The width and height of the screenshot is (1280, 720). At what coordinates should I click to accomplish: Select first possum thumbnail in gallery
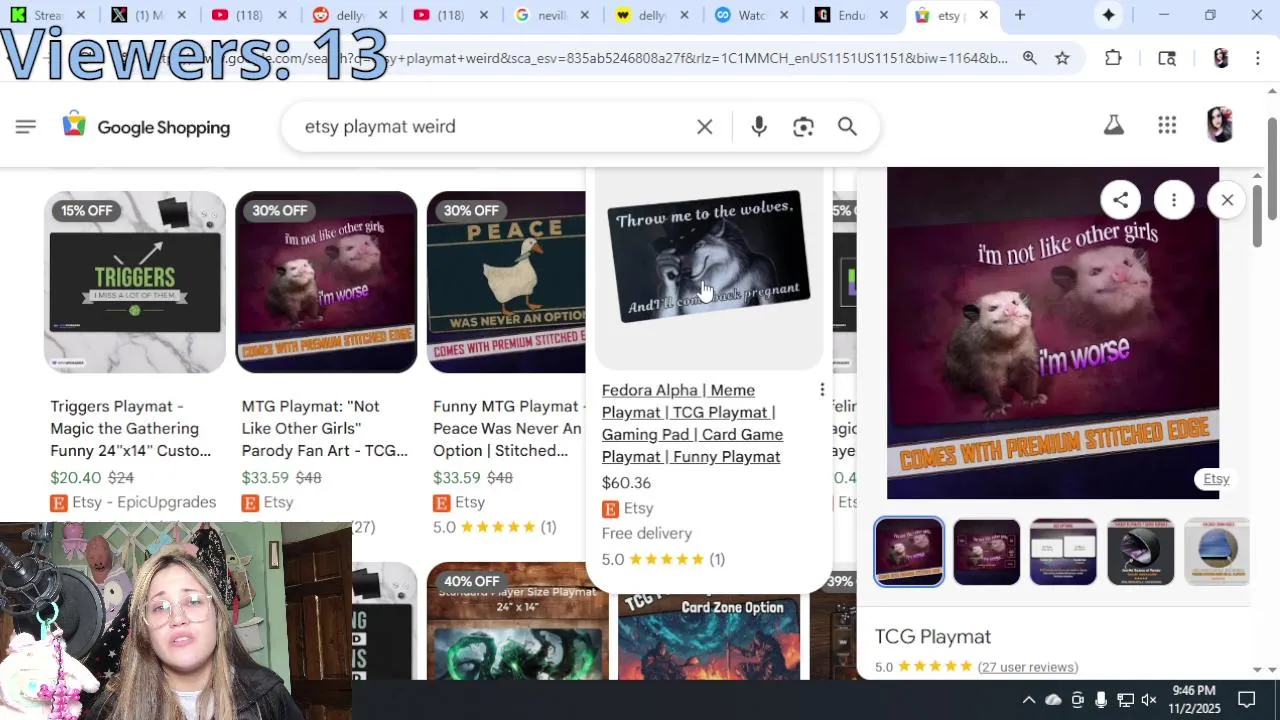pyautogui.click(x=909, y=551)
